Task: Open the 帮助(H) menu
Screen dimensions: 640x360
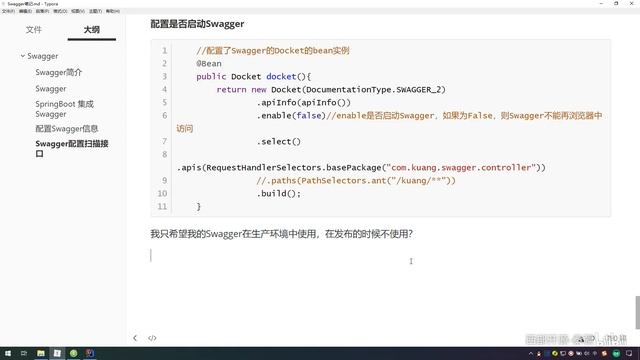Action: [113, 11]
